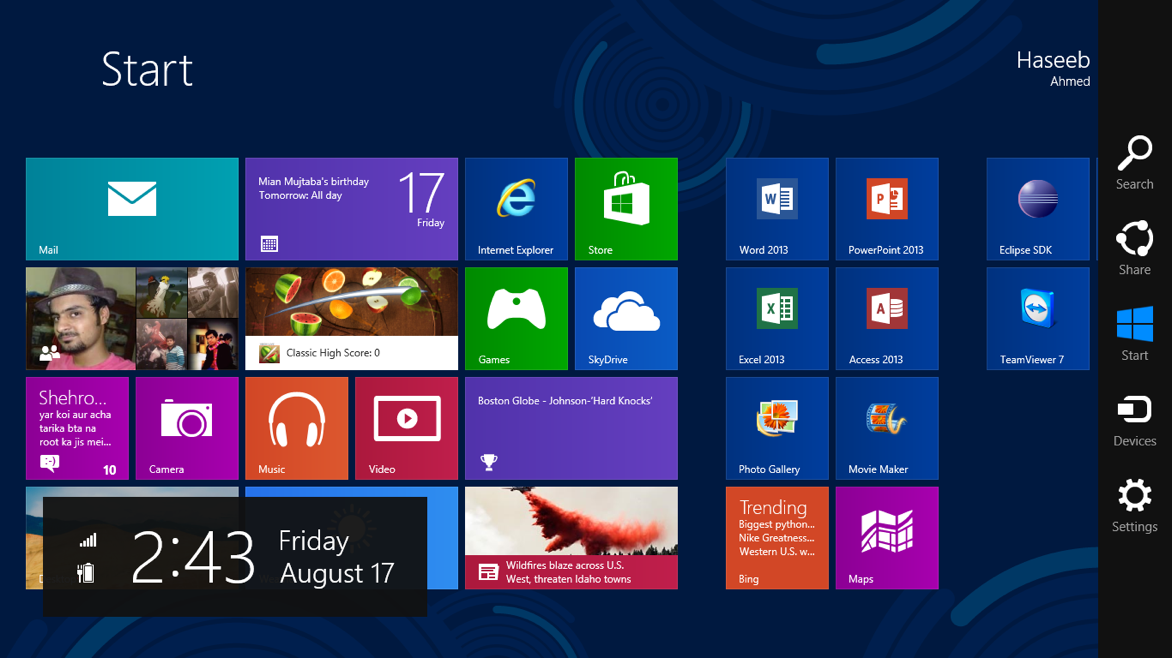Launch the Eclipse SDK
This screenshot has height=658, width=1172.
[1037, 208]
